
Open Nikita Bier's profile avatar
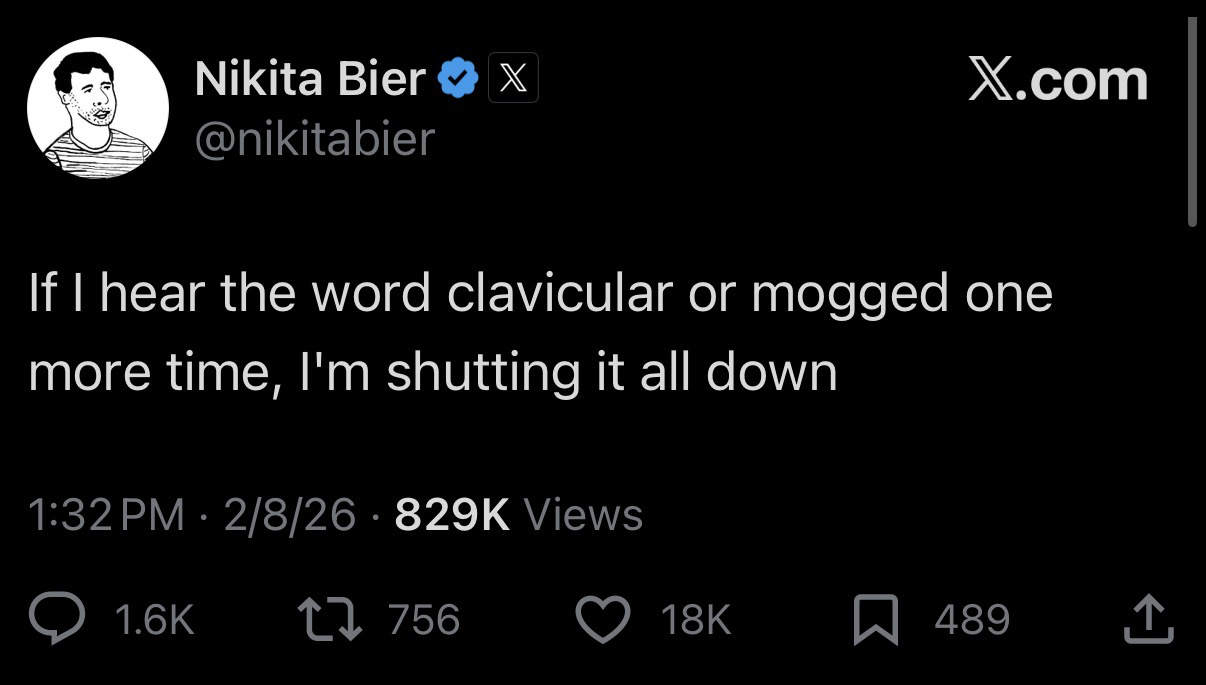98,108
